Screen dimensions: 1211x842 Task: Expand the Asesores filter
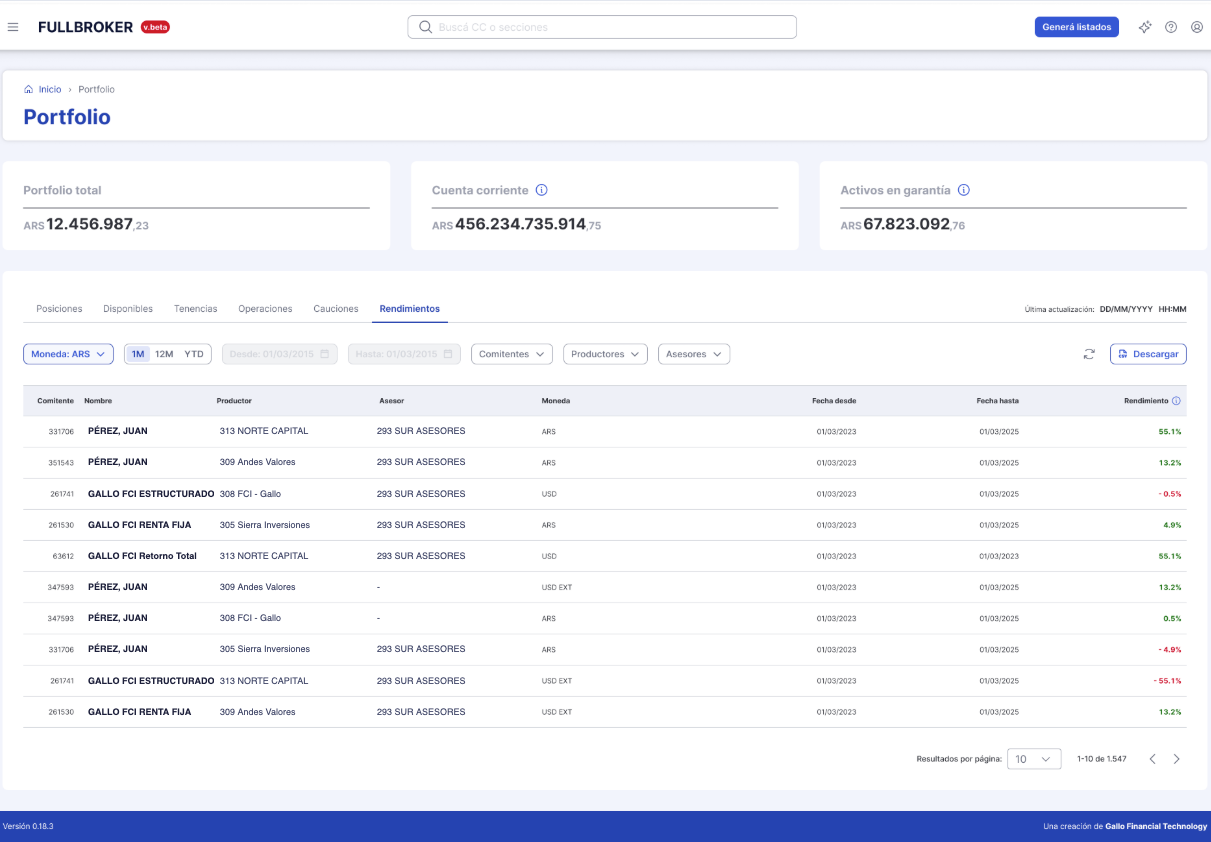tap(694, 354)
